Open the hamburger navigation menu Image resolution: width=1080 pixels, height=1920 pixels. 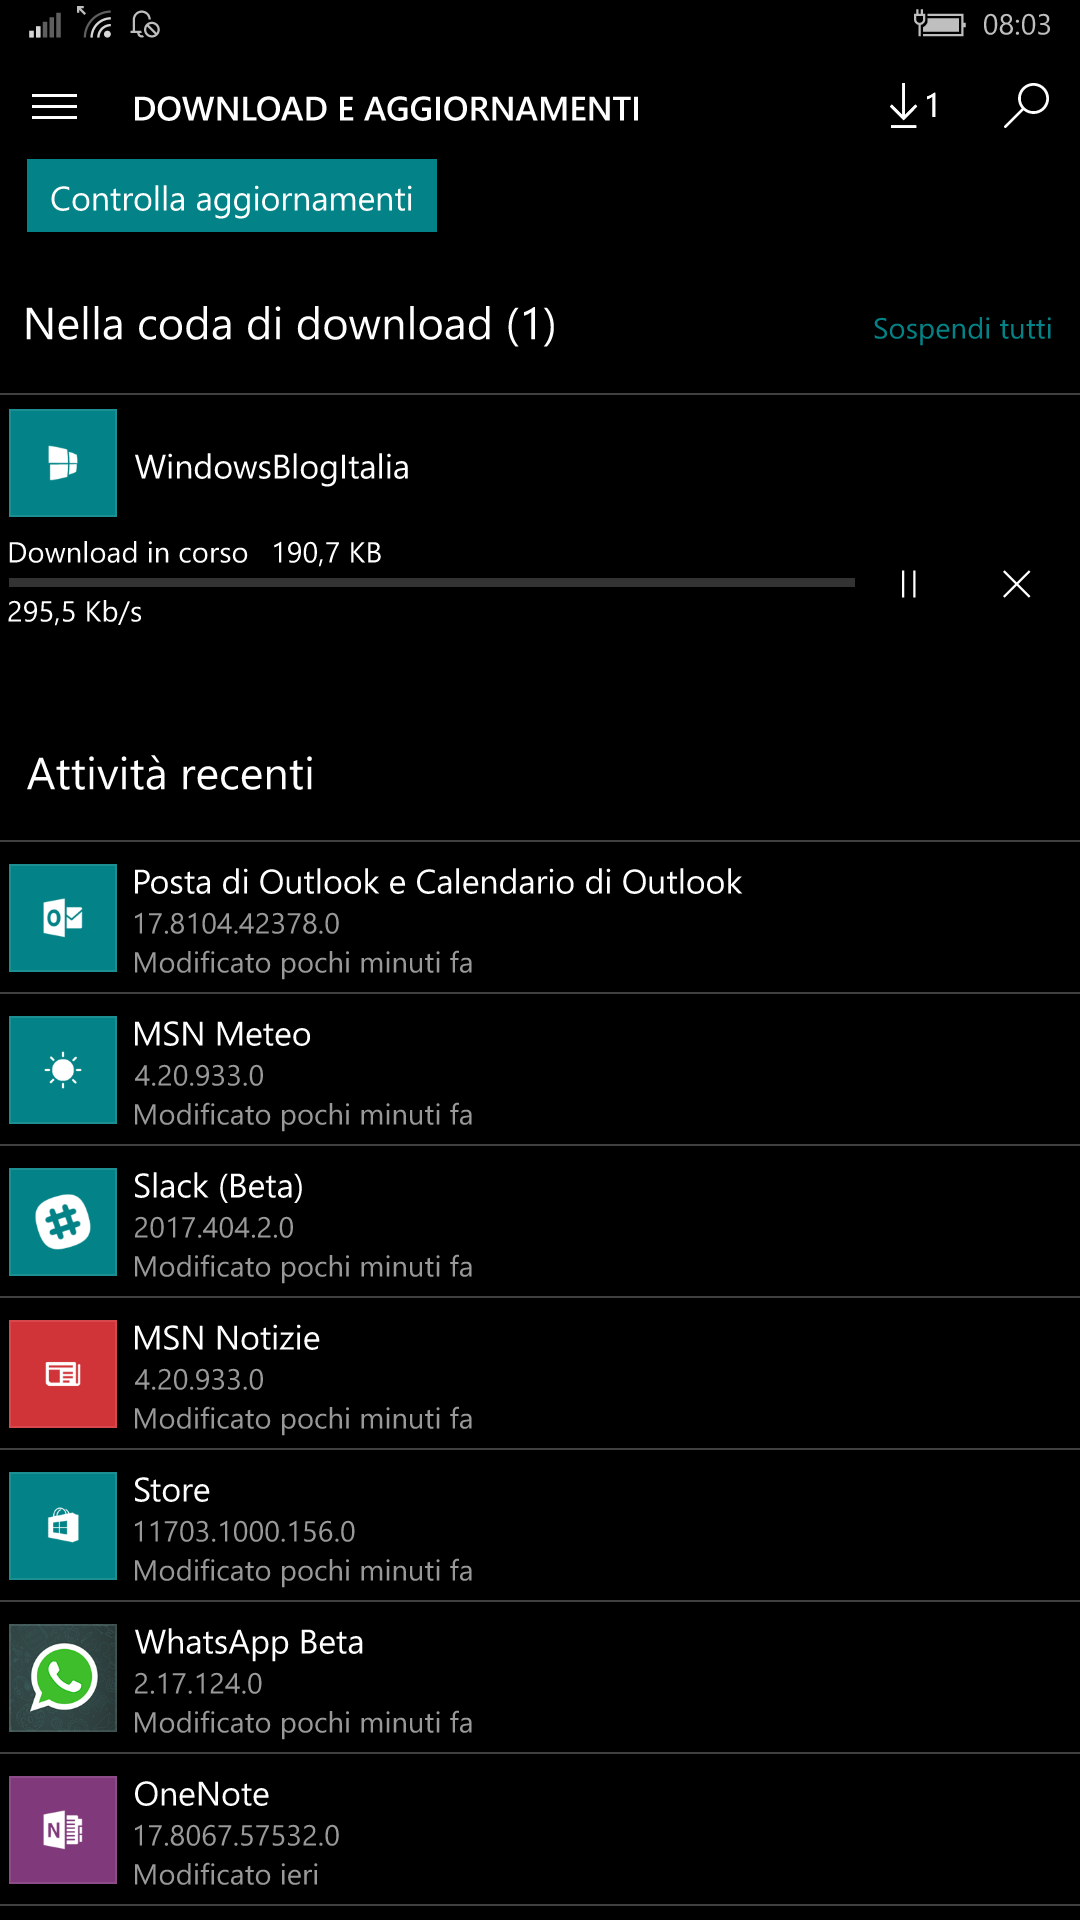point(54,107)
